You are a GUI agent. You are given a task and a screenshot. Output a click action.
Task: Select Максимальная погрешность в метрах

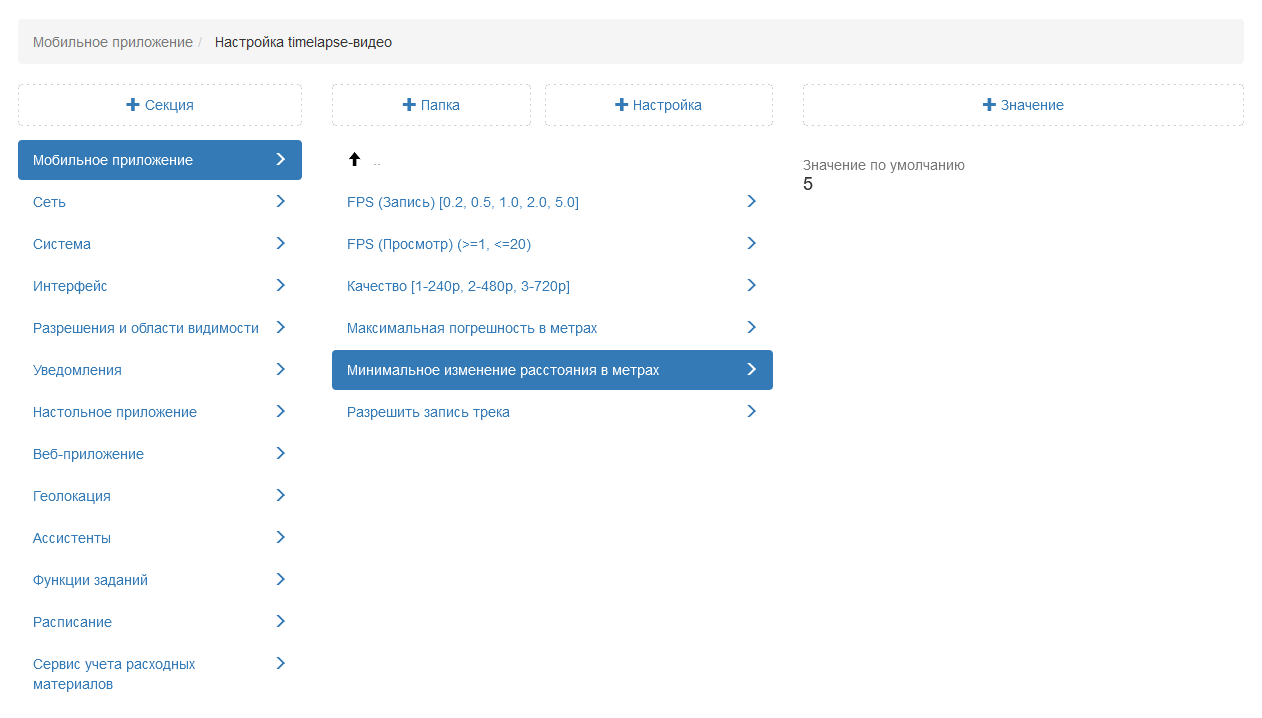(472, 328)
